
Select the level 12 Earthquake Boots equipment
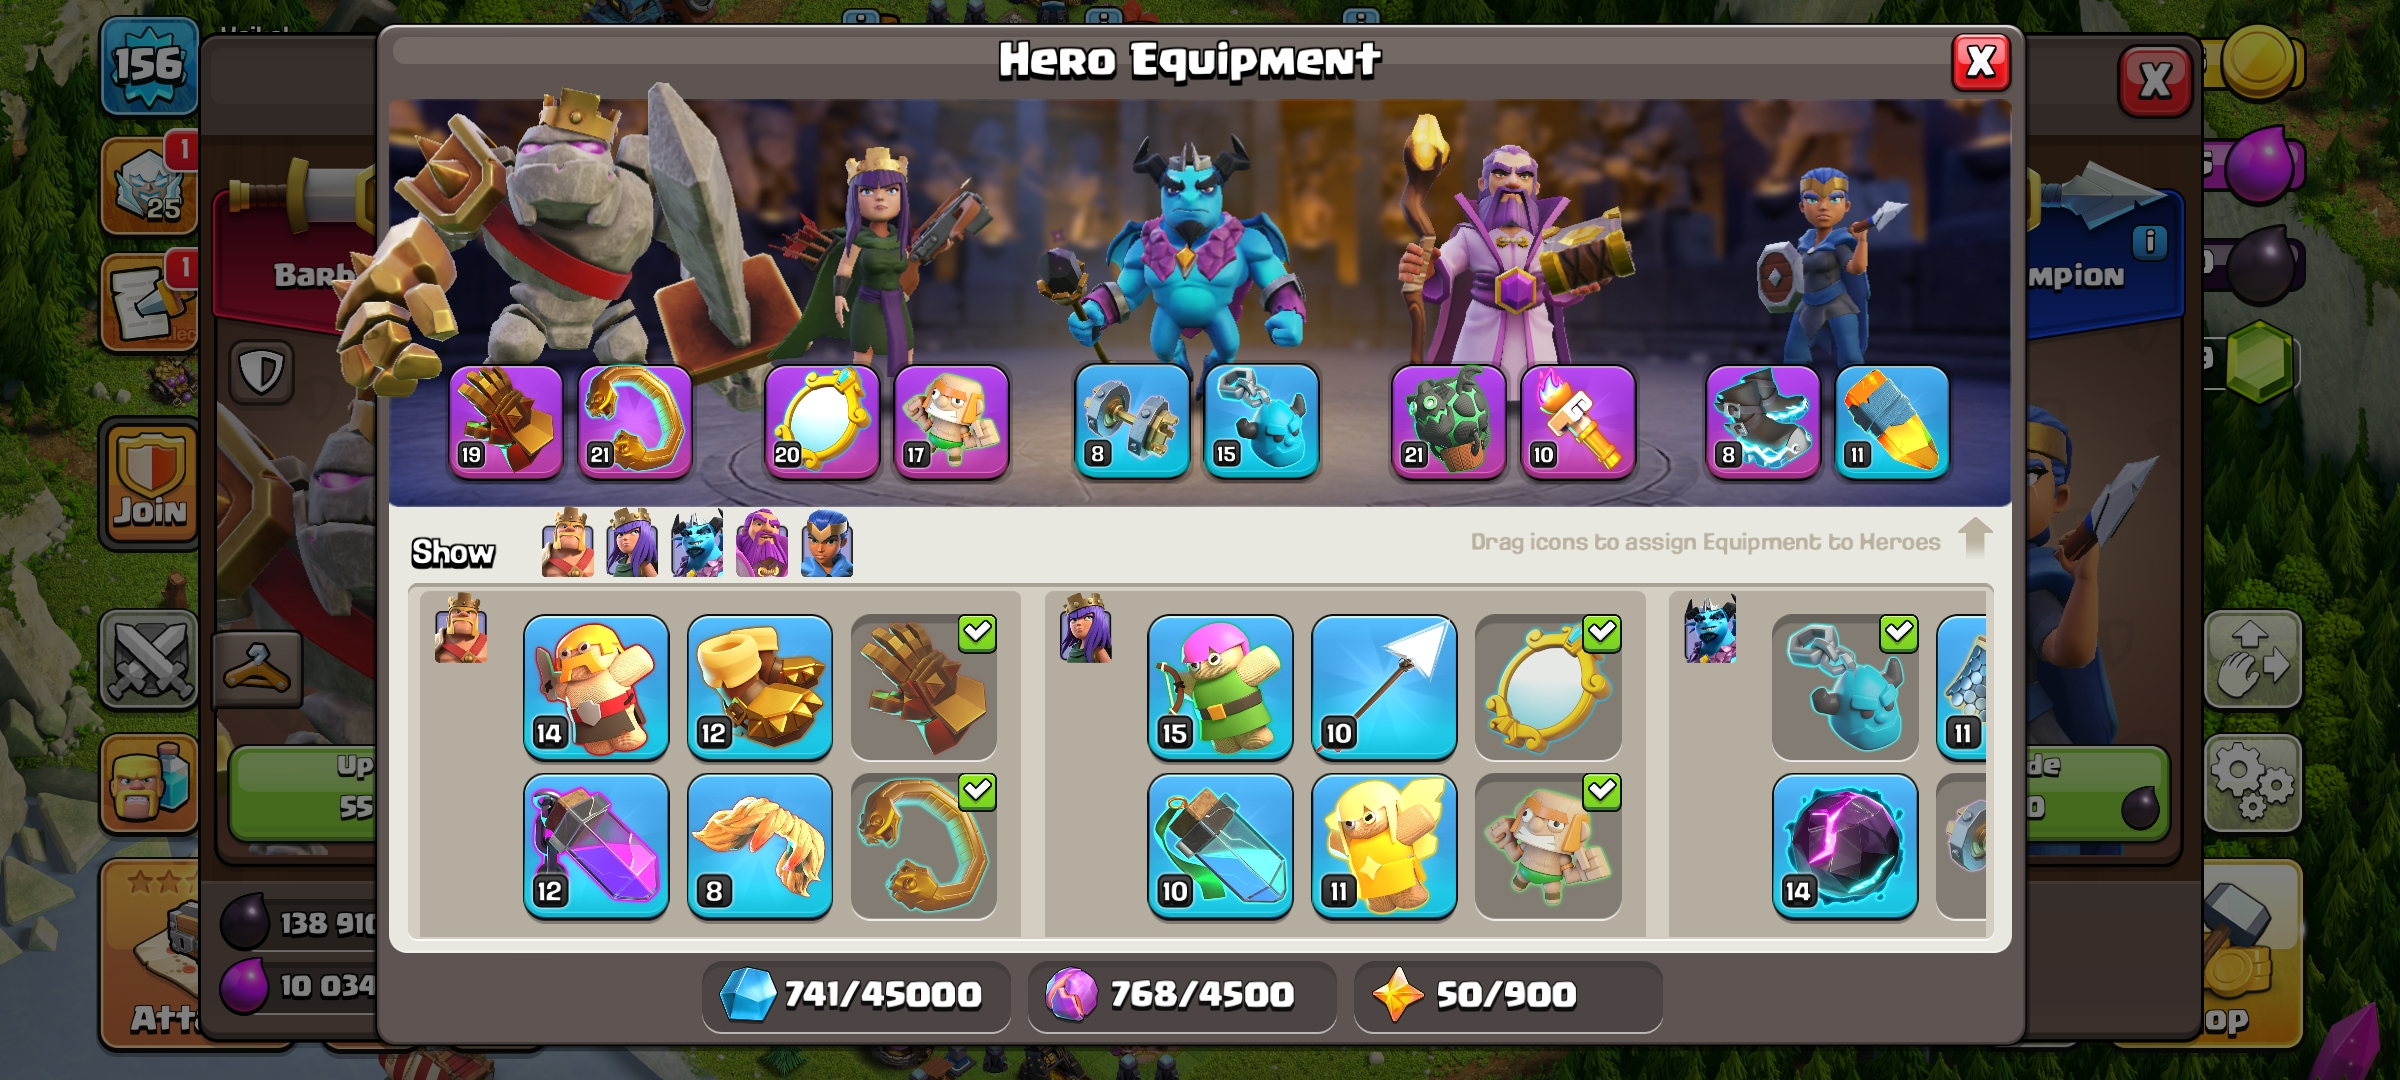pos(760,687)
